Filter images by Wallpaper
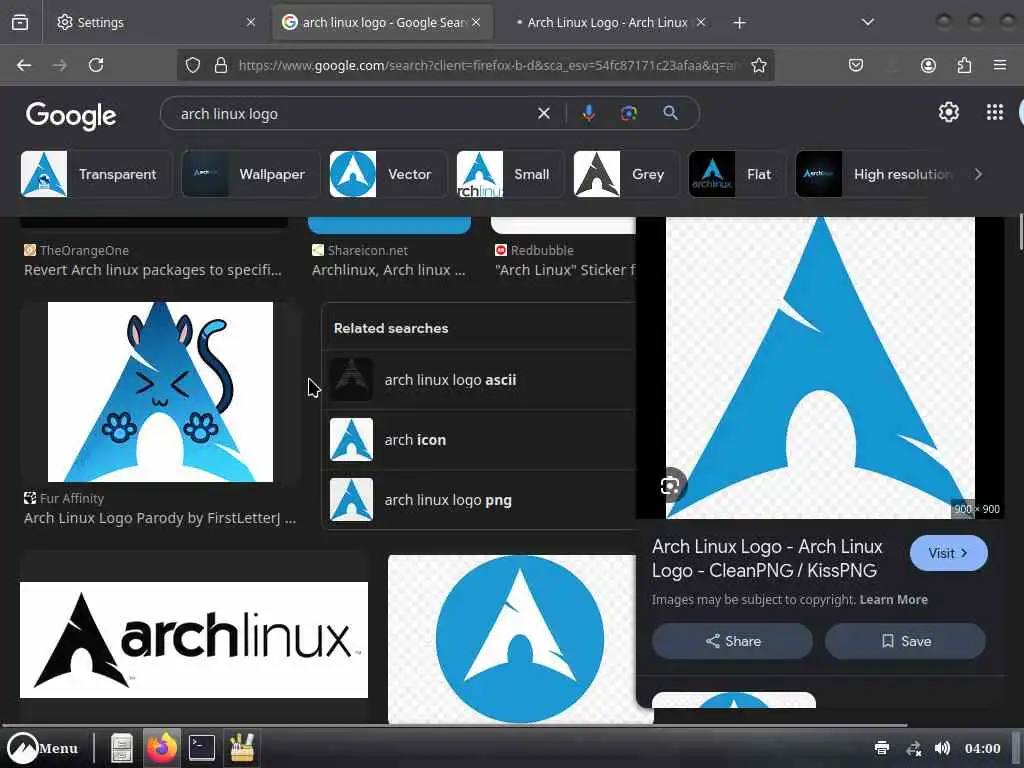Viewport: 1024px width, 768px height. 251,174
